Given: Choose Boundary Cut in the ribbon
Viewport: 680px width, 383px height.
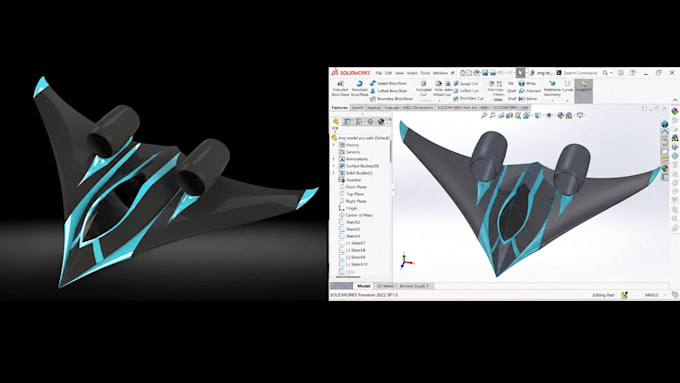Looking at the screenshot, I should tap(468, 98).
